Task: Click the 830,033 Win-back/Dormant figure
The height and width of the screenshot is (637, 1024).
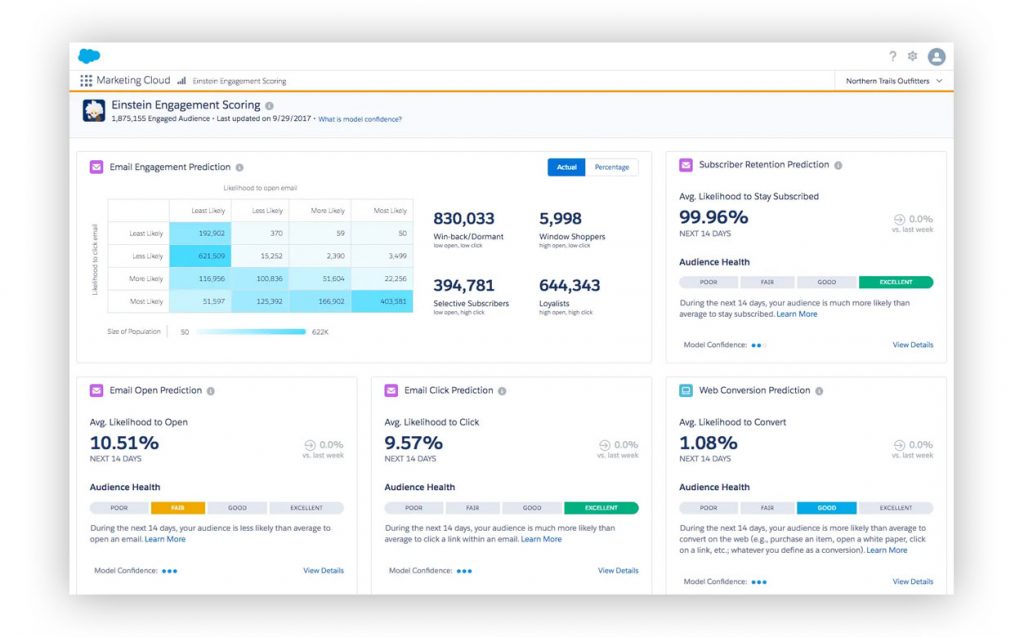Action: point(464,219)
